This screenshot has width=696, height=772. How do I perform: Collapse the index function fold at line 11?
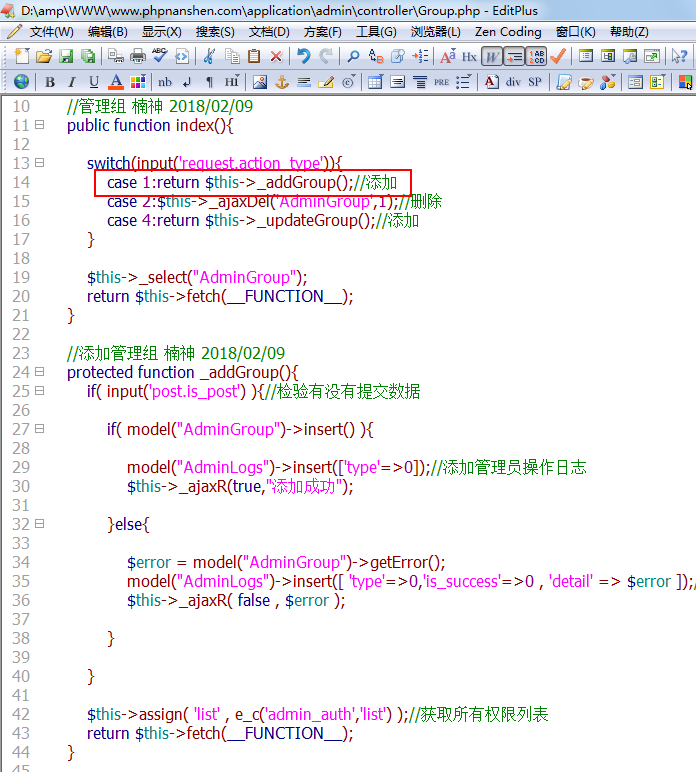point(39,125)
